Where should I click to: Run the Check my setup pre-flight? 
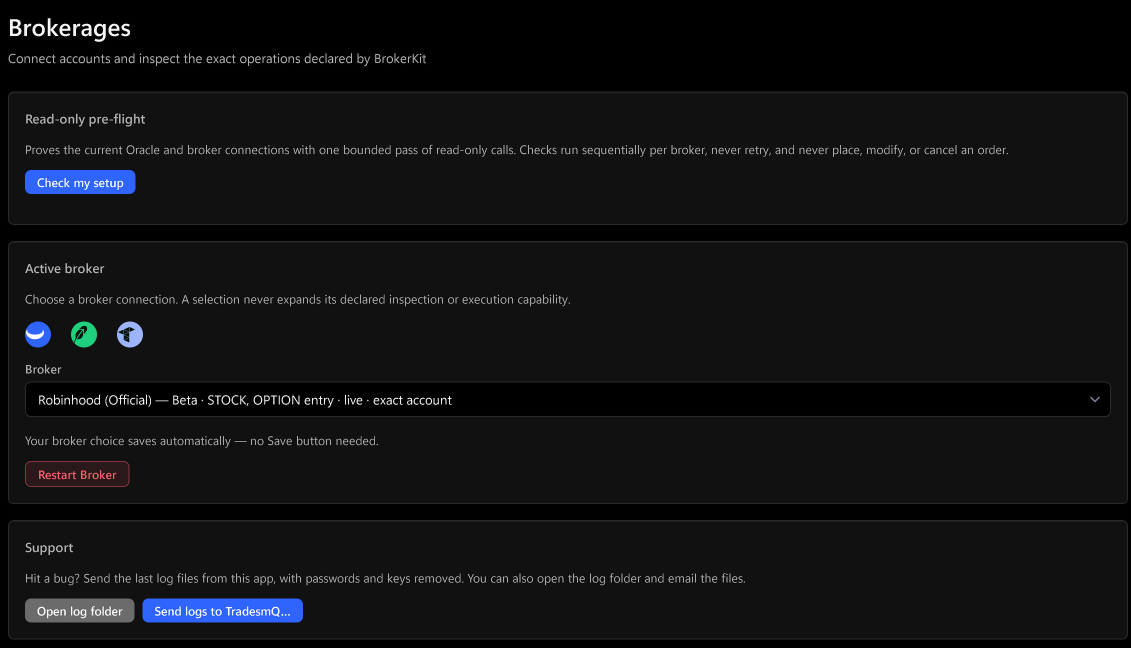pyautogui.click(x=80, y=183)
